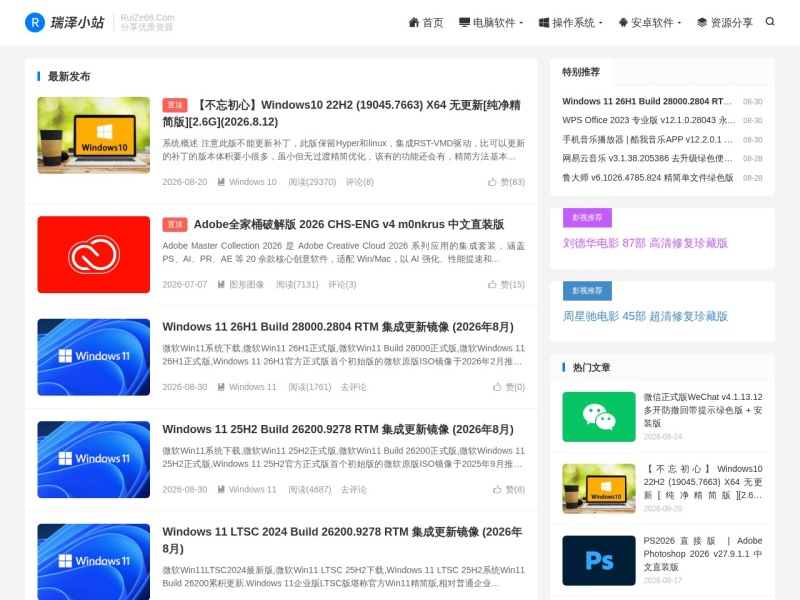This screenshot has width=800, height=600.
Task: Open recommended Windows 11 26H1 Build 28000.2804 RT… entry
Action: click(647, 102)
